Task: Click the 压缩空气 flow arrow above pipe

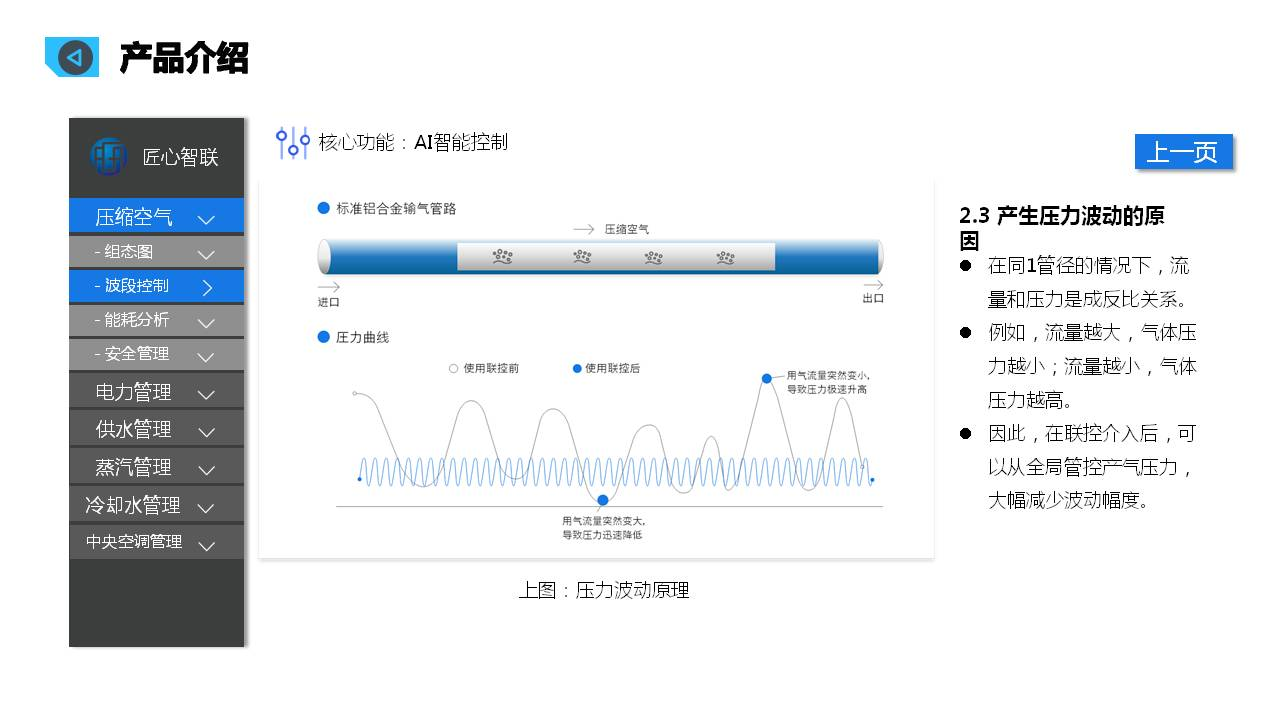Action: pos(584,229)
